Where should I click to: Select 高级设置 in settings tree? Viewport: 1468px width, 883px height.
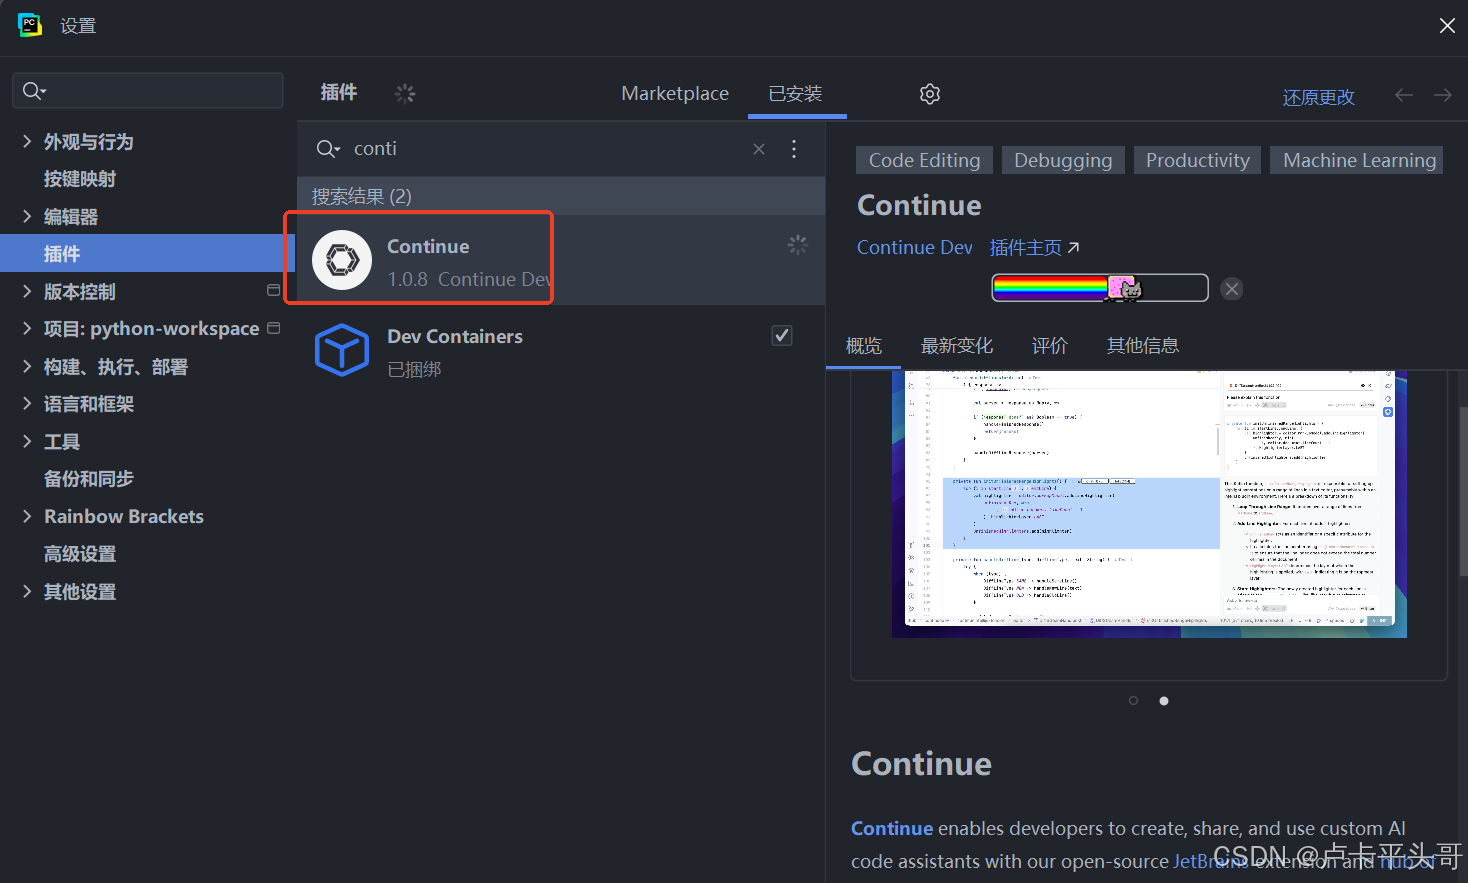point(80,554)
